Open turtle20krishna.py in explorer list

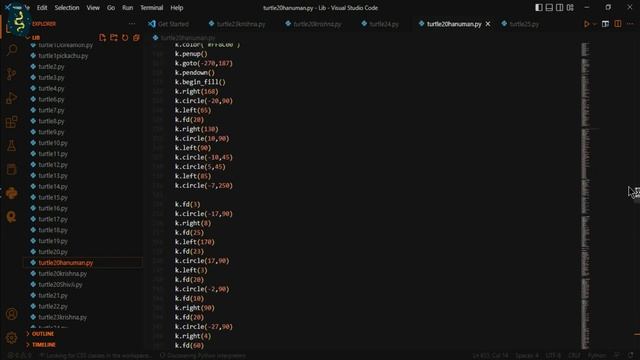(x=62, y=273)
